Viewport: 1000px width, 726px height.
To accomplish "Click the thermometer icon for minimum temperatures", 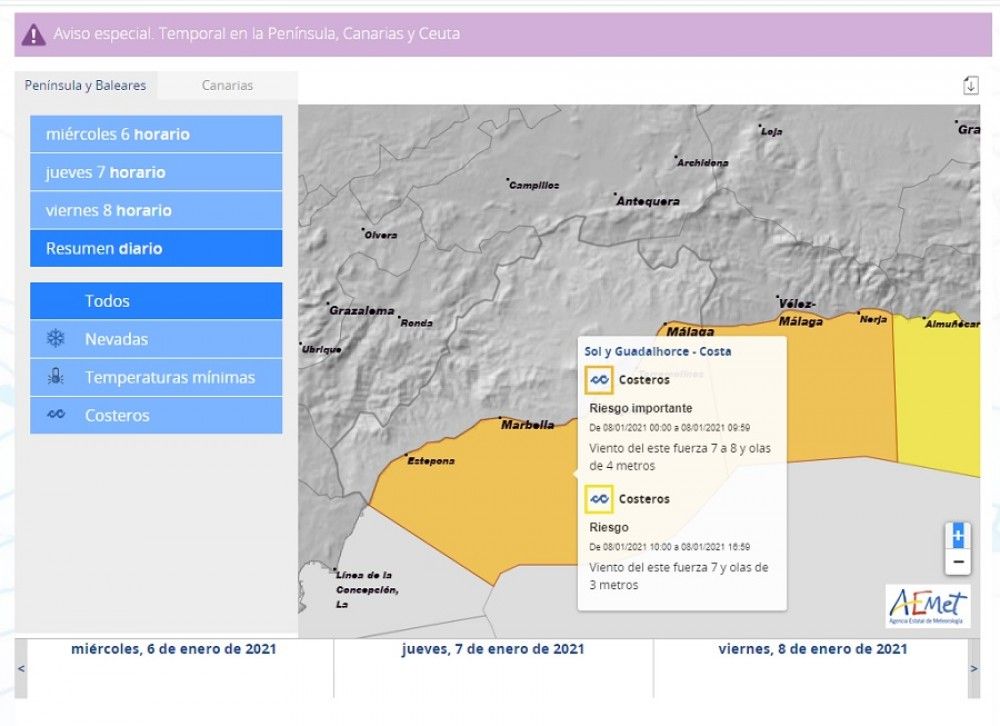I will tap(56, 377).
